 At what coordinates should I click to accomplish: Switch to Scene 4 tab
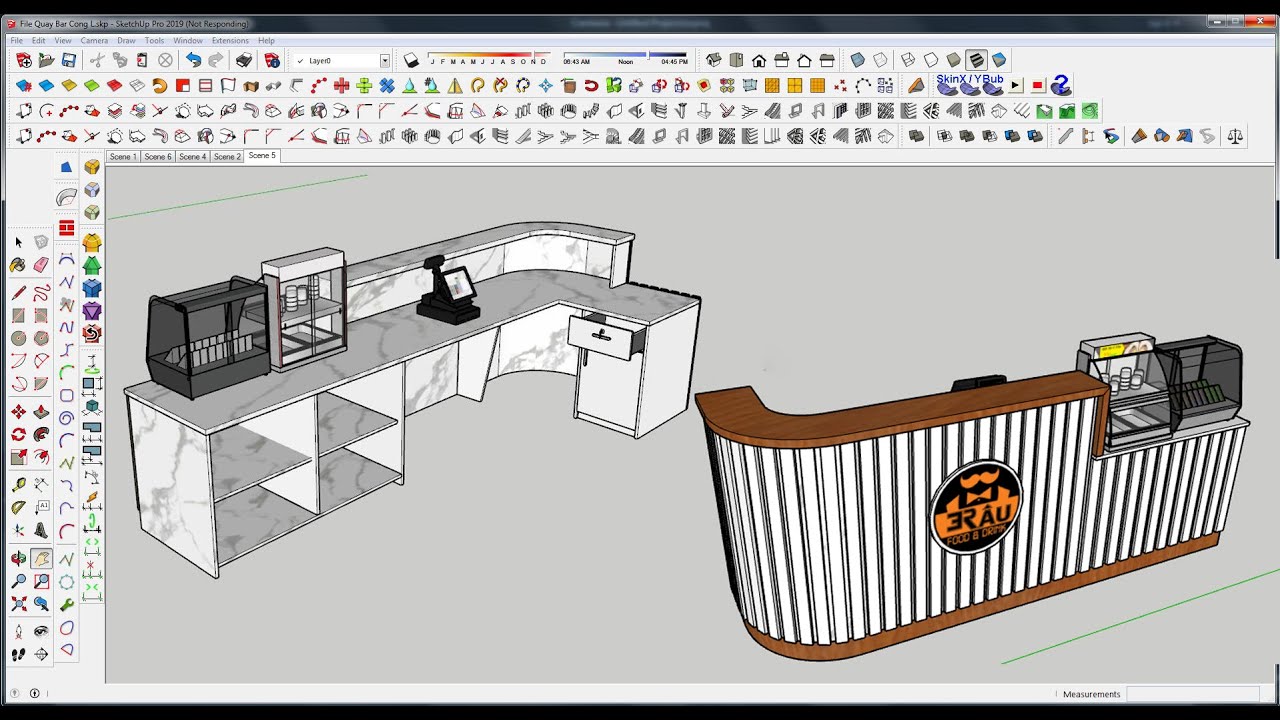193,157
